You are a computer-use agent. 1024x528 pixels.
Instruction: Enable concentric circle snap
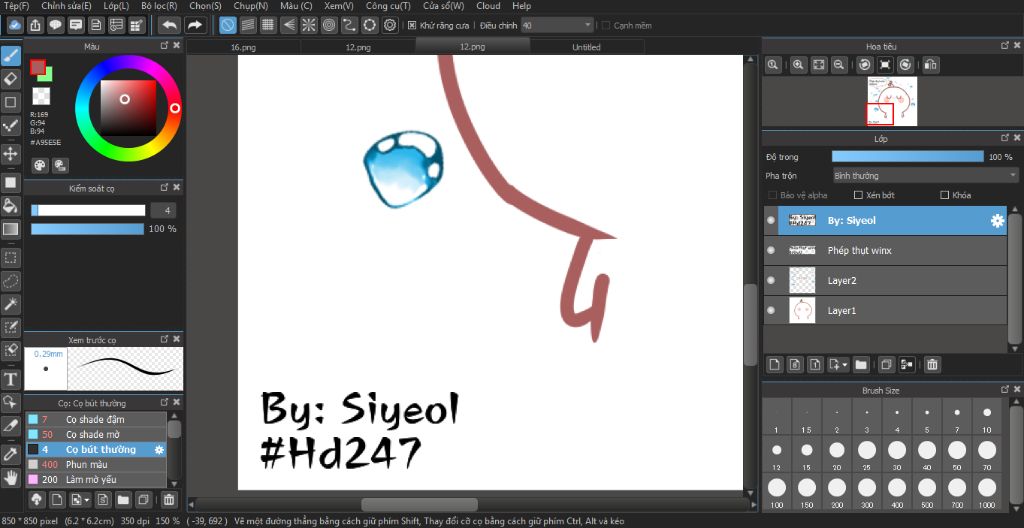[329, 25]
